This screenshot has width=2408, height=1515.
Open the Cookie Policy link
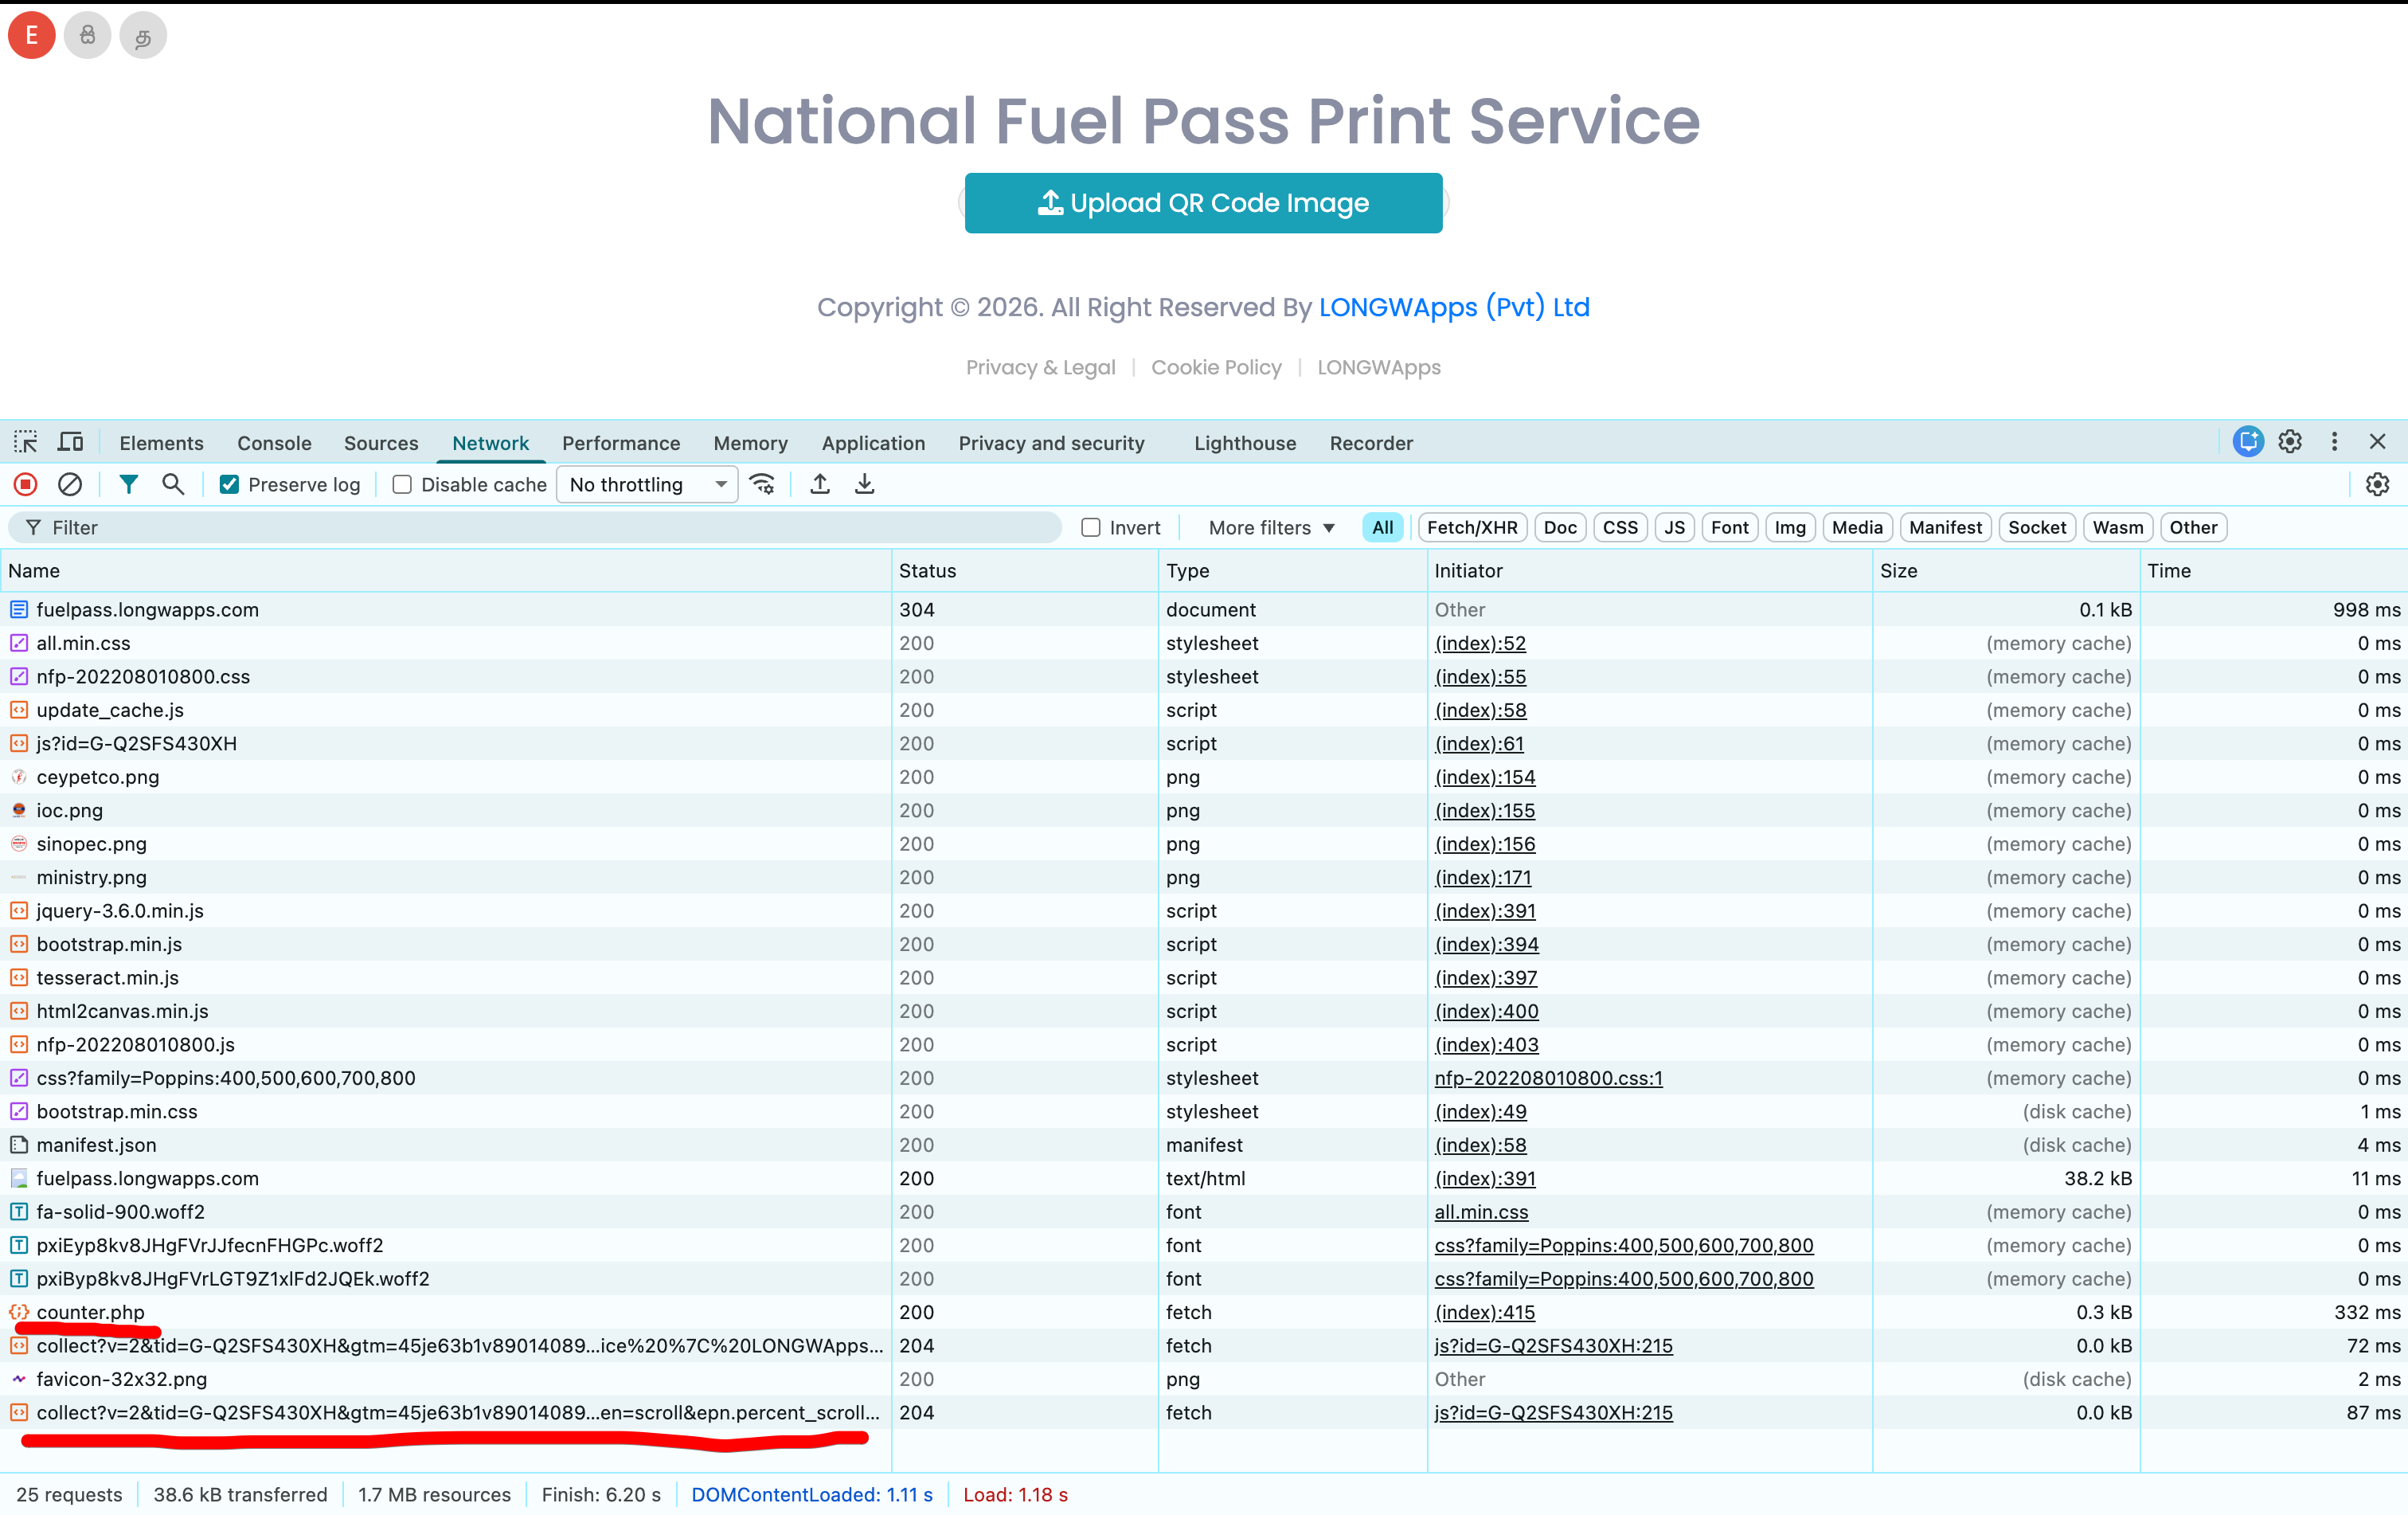click(1216, 367)
